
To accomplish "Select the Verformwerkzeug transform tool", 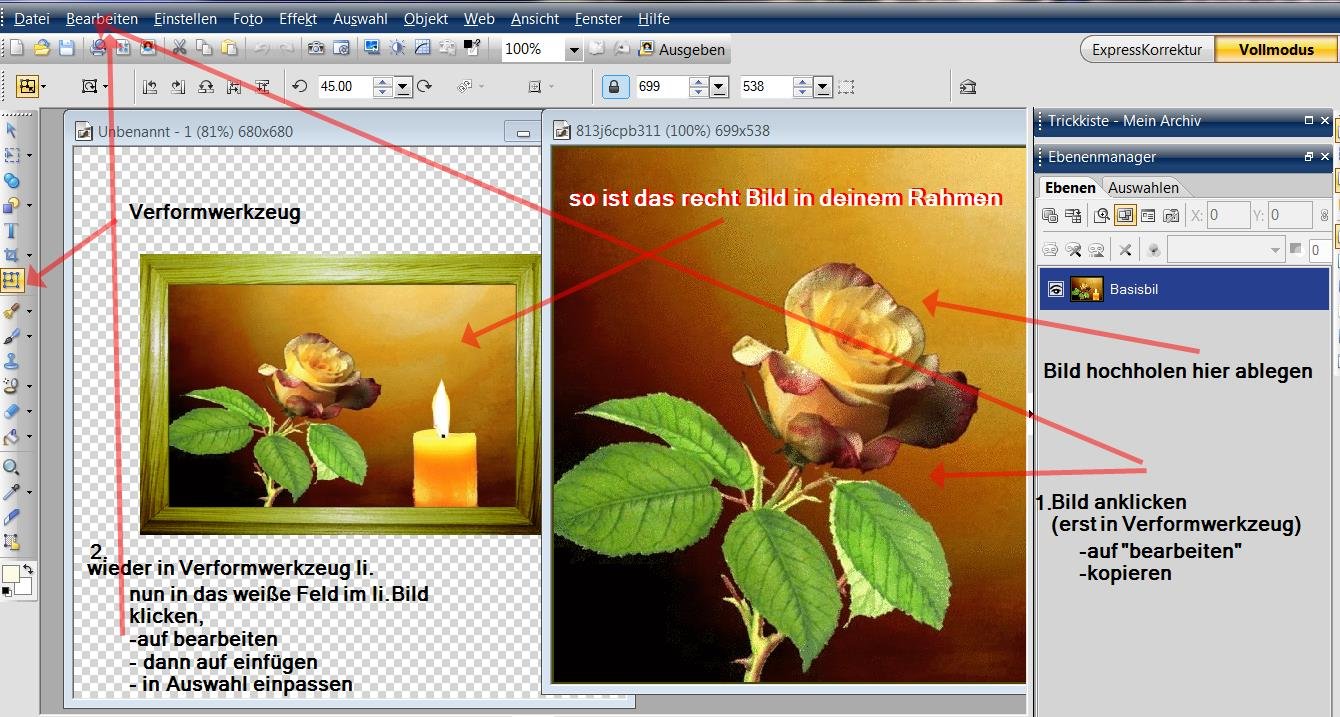I will click(12, 280).
